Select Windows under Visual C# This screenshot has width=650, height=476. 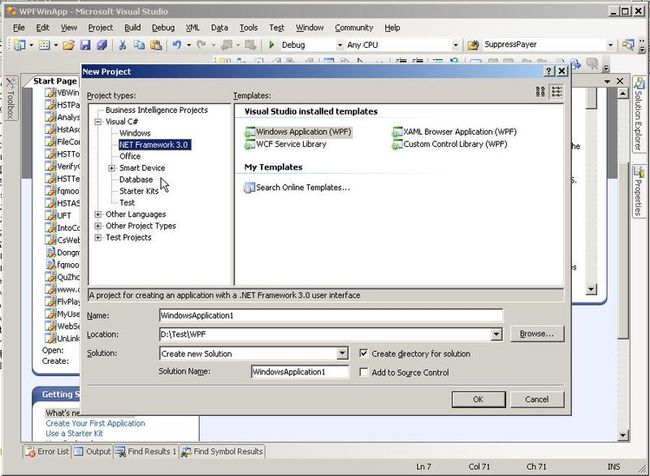pos(135,133)
